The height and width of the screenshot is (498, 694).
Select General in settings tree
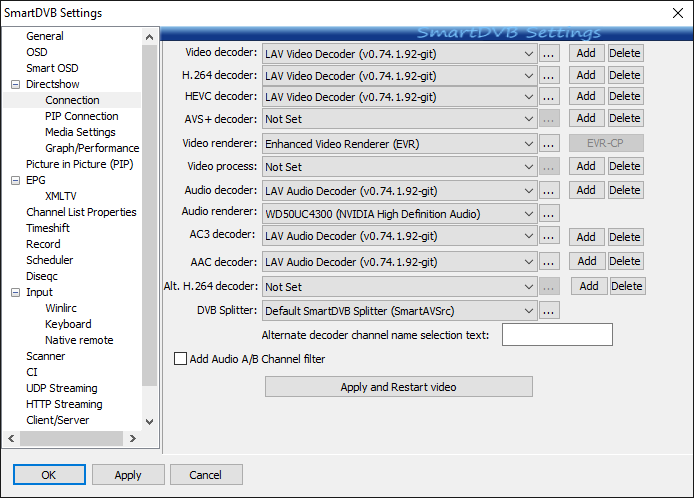[x=45, y=36]
